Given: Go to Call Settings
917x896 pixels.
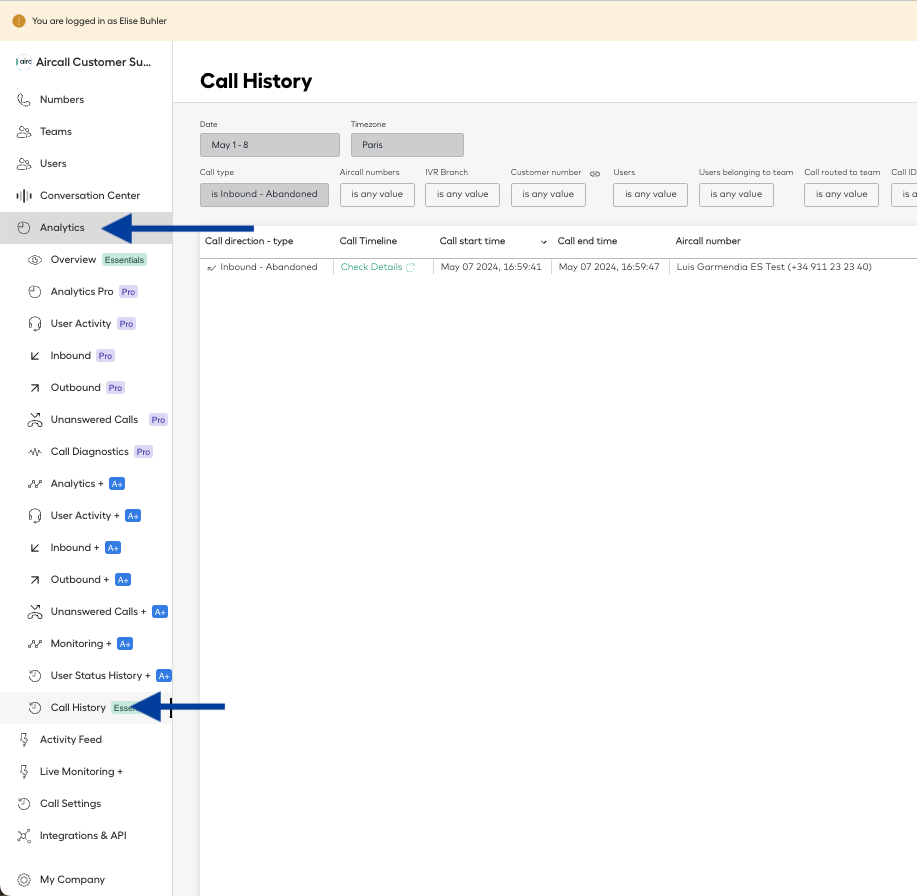Looking at the screenshot, I should tap(86, 804).
